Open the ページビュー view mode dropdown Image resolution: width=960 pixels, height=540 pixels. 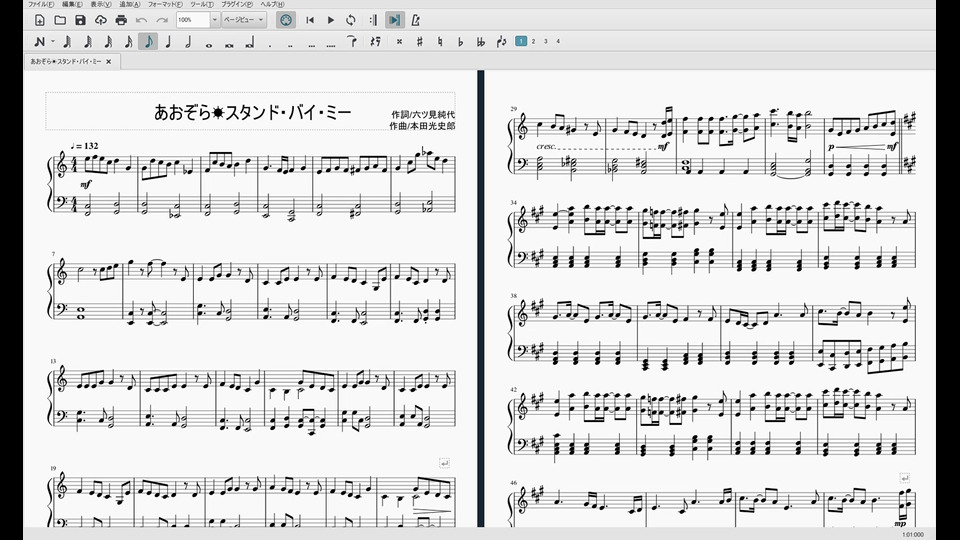[244, 20]
